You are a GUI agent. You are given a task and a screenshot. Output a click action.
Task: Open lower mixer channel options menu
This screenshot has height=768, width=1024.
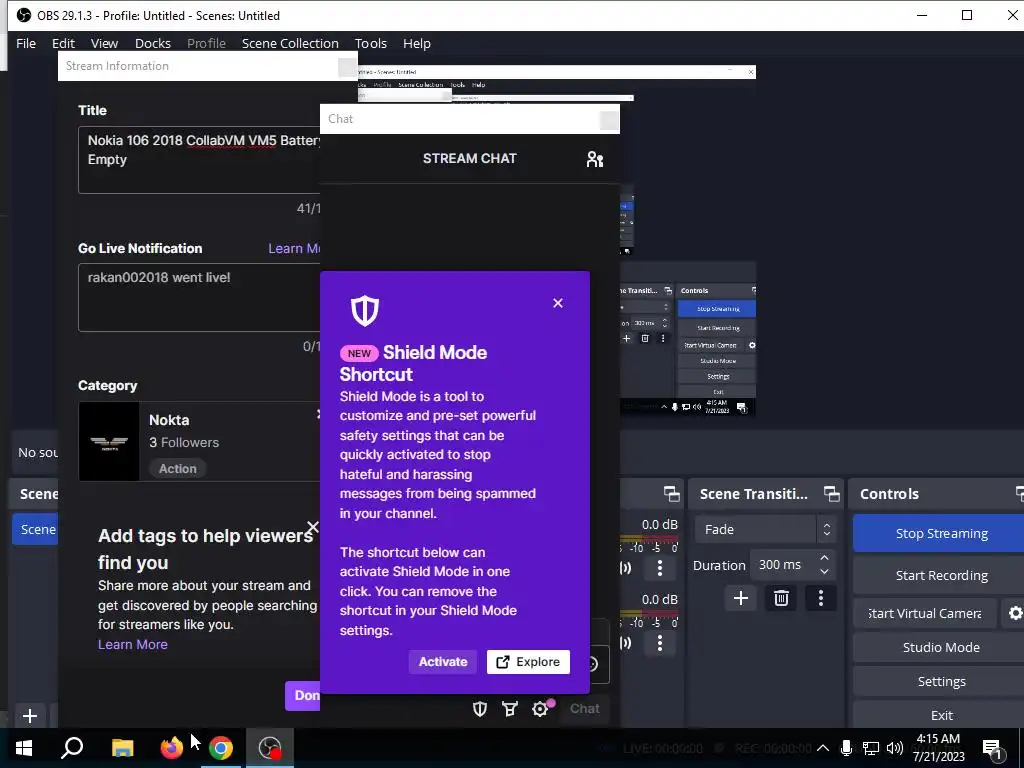[660, 643]
